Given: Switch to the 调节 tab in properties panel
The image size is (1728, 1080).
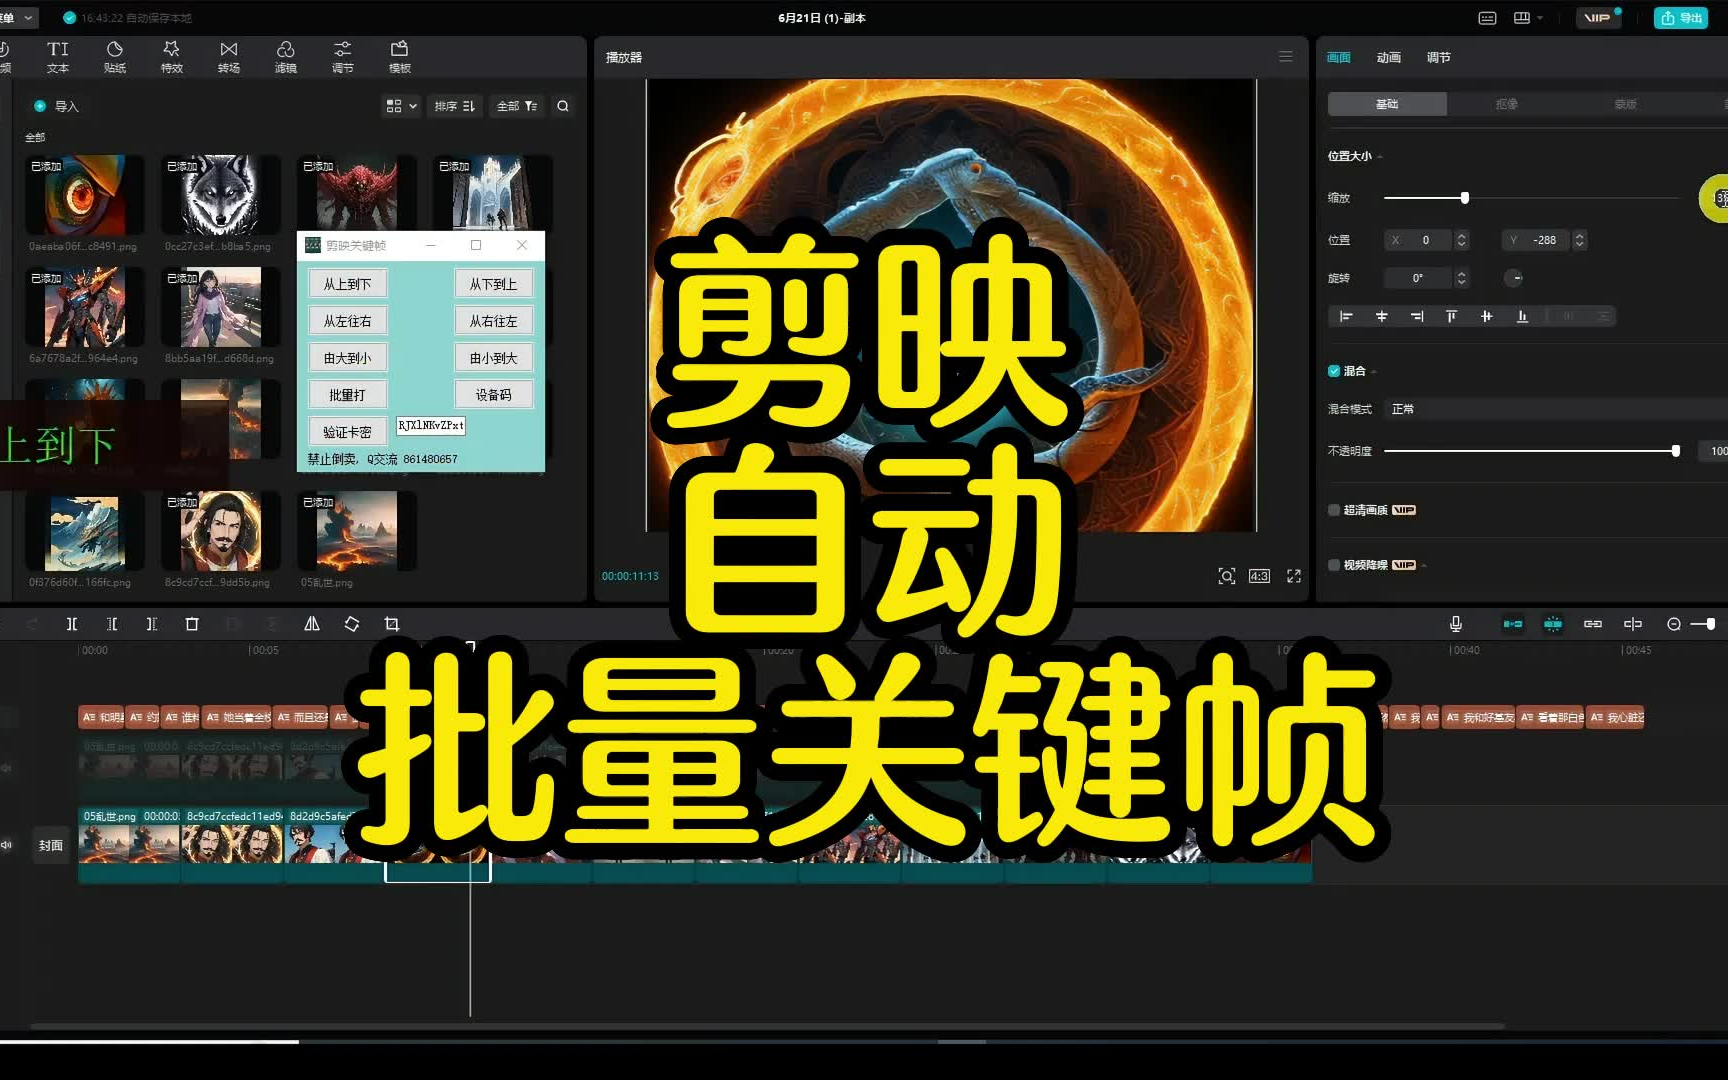Looking at the screenshot, I should click(1438, 57).
